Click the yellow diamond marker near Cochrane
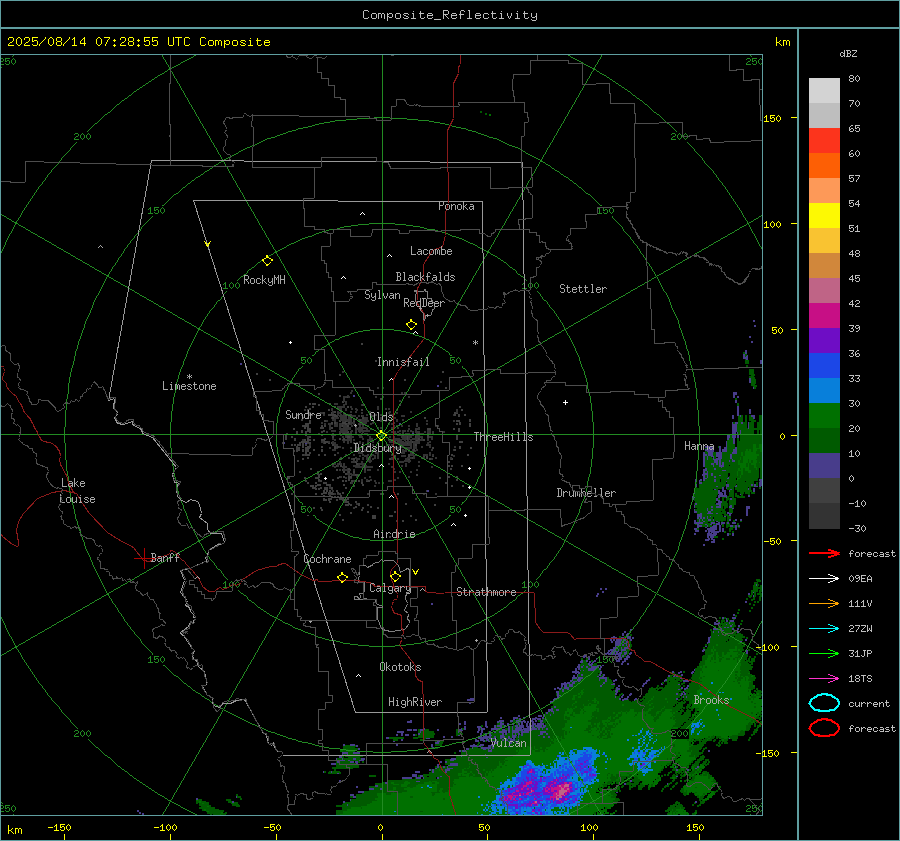Screen dimensions: 900x841 pos(342,577)
